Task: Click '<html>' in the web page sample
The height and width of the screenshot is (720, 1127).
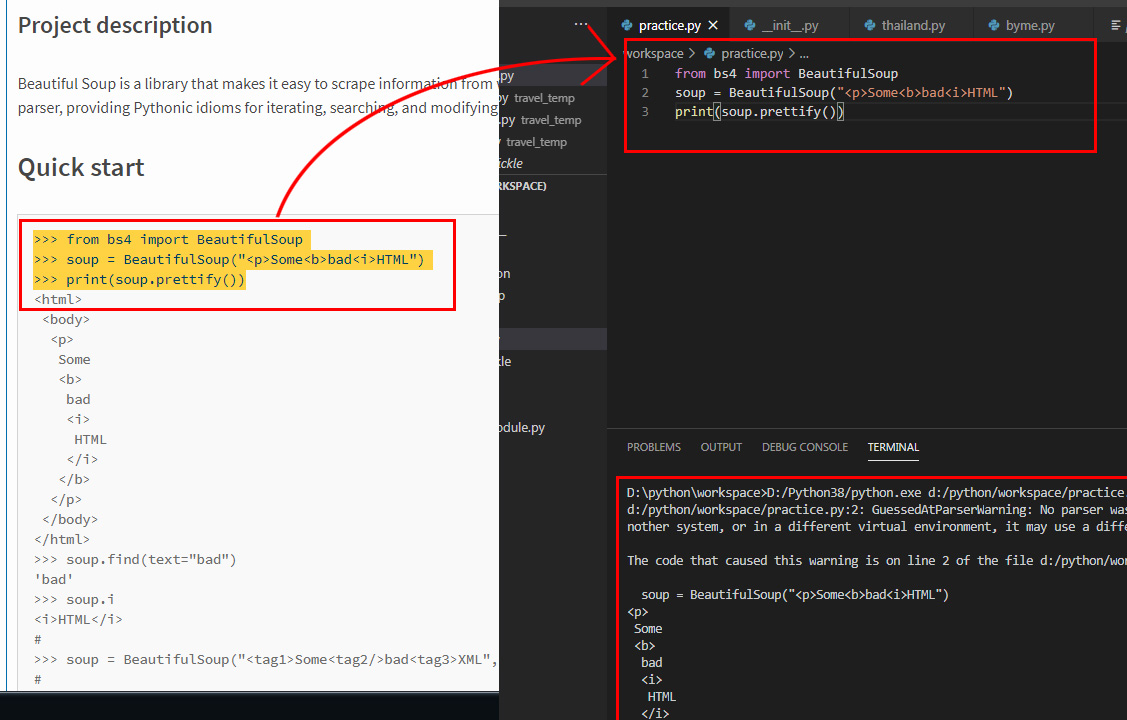Action: pos(58,300)
